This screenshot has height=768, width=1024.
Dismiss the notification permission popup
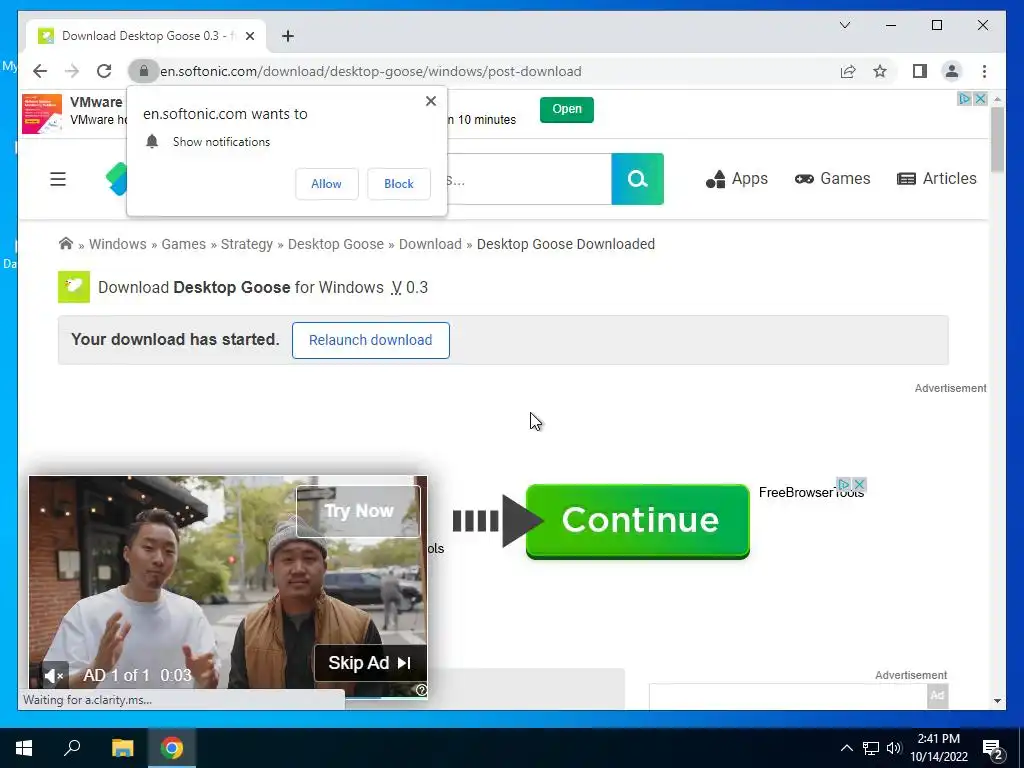click(x=430, y=101)
